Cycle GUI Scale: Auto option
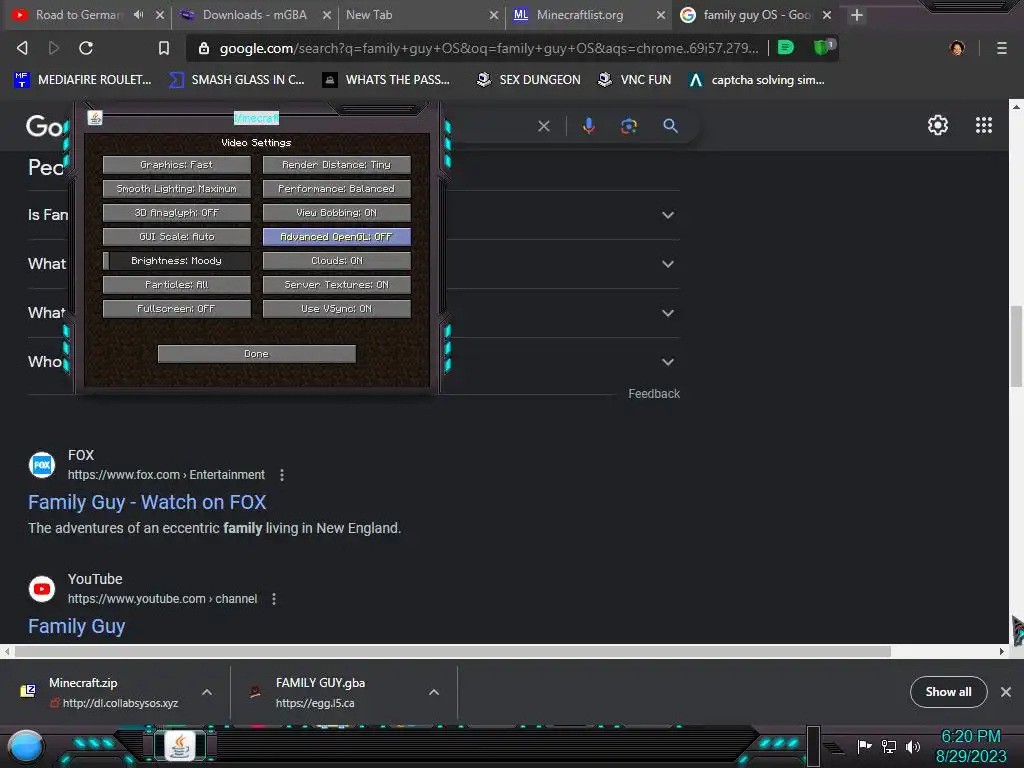The width and height of the screenshot is (1024, 768). (x=176, y=236)
